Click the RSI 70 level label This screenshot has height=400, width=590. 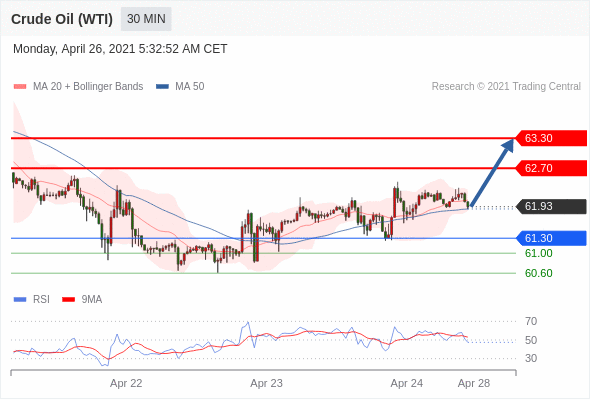(x=531, y=321)
